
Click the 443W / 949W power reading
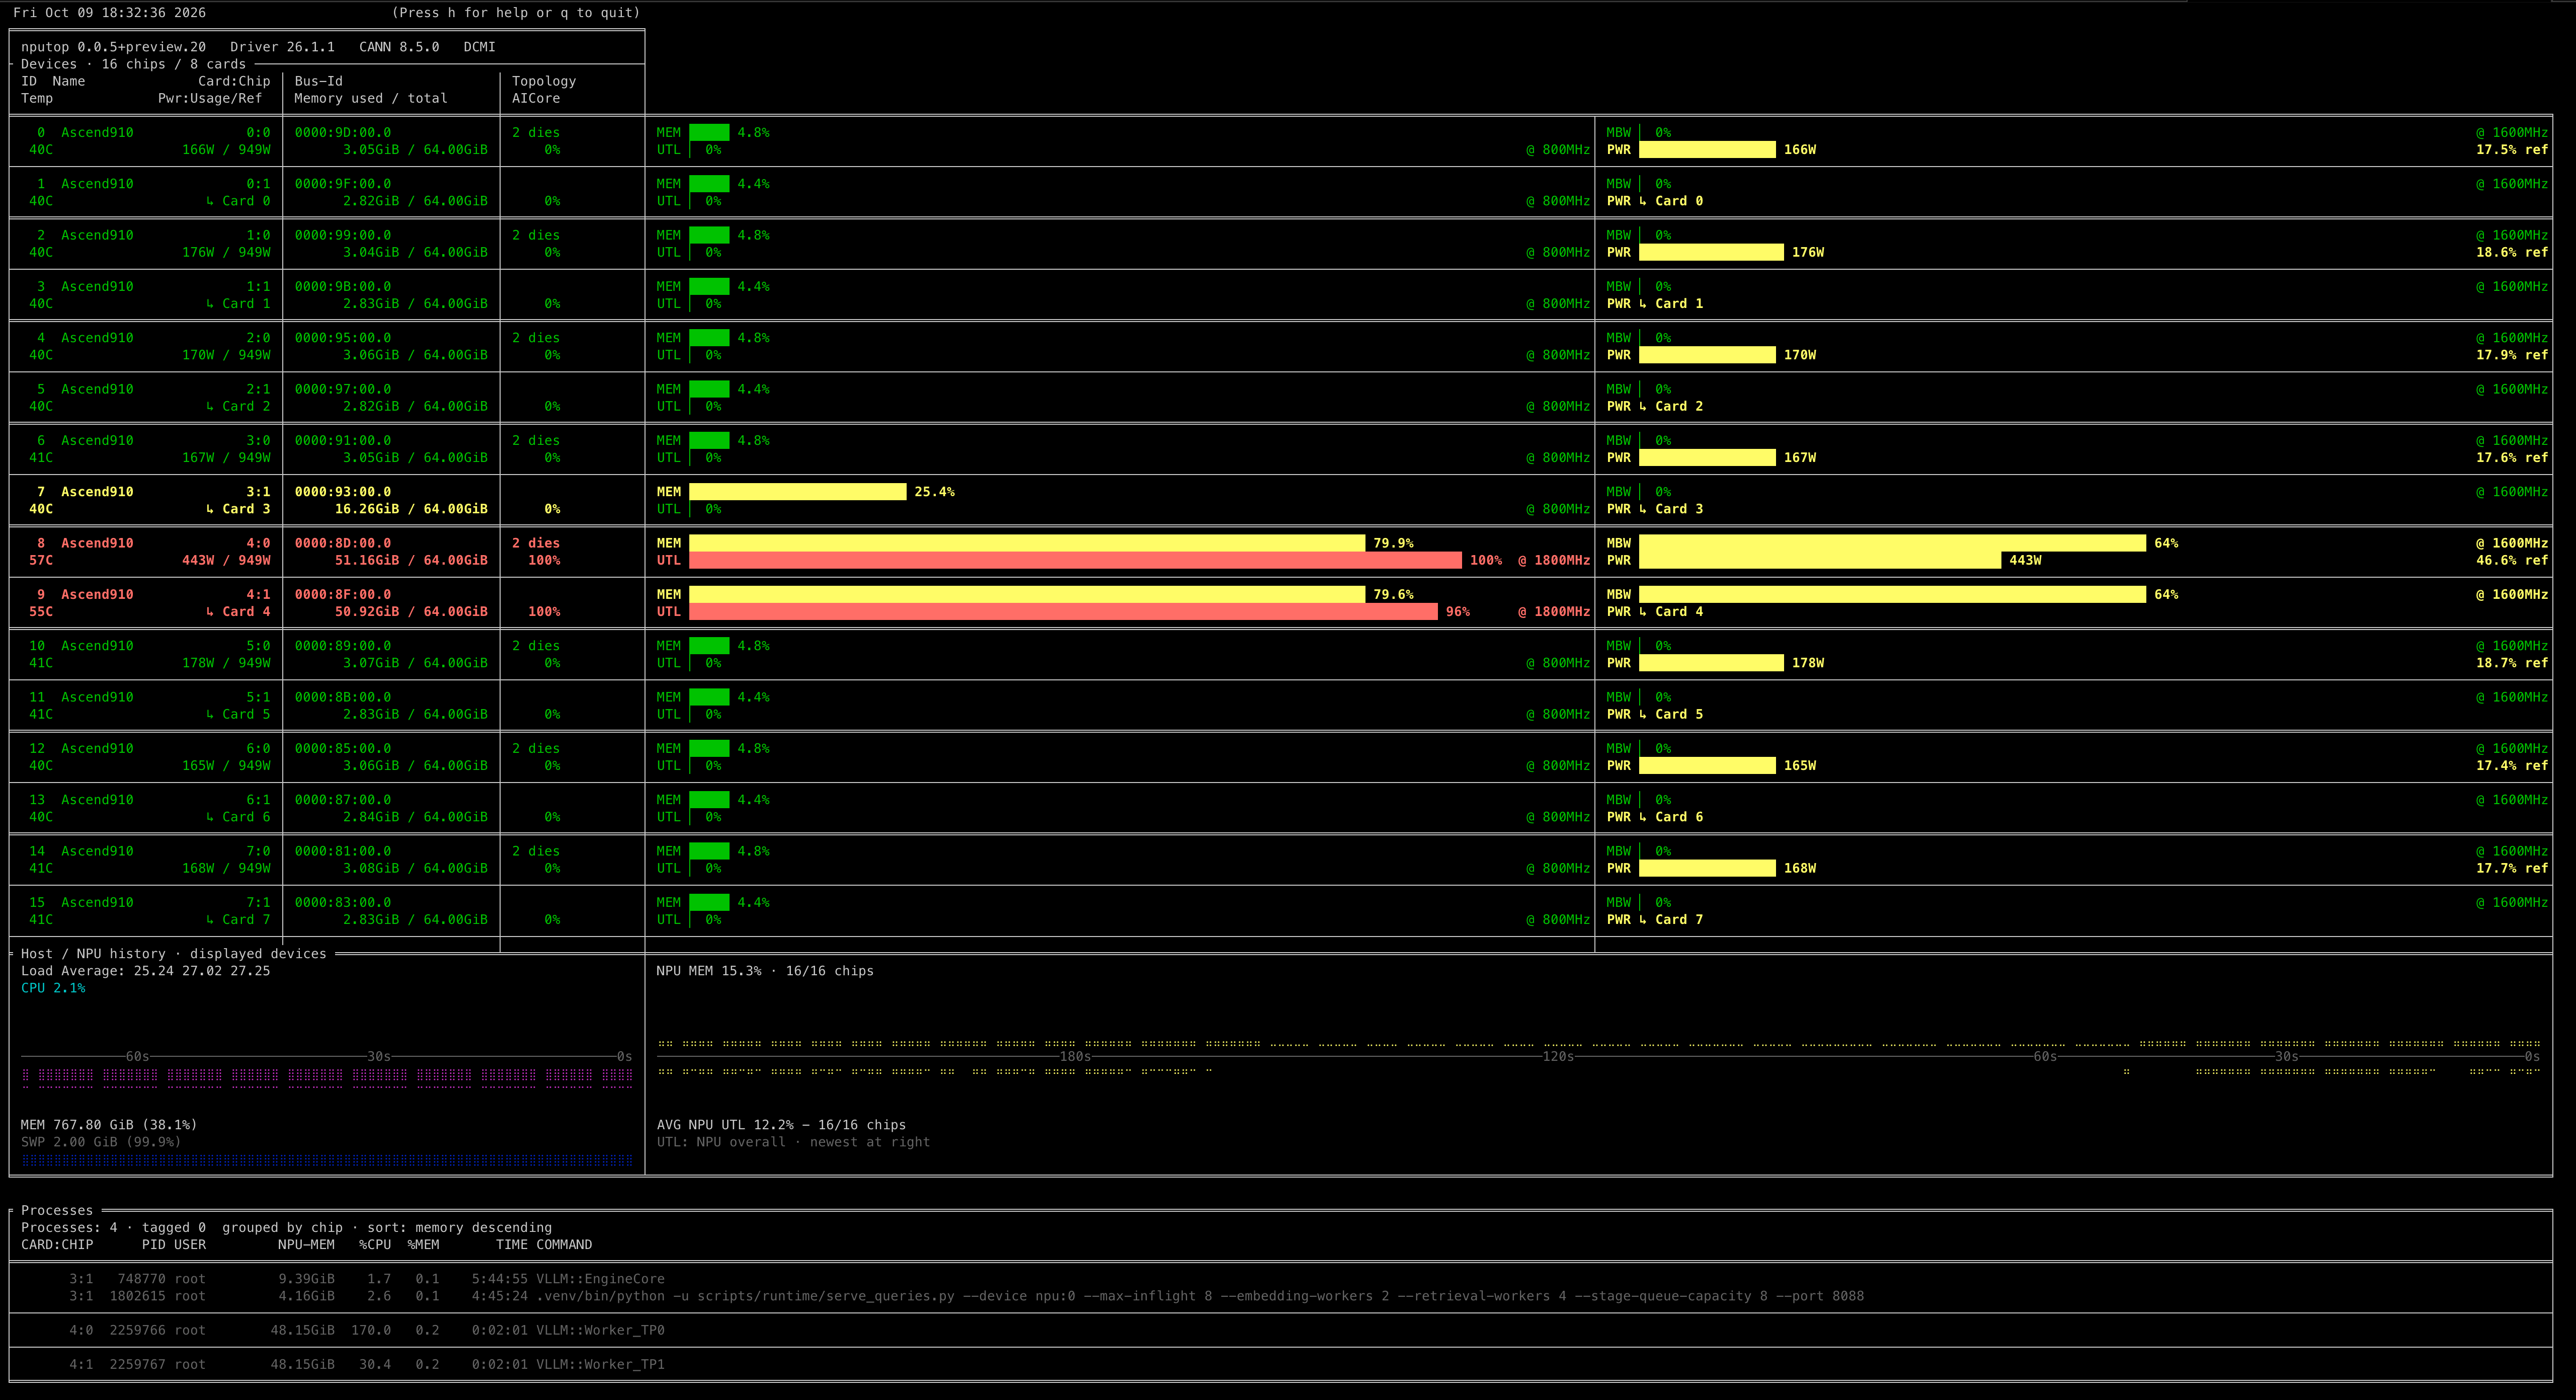click(226, 561)
